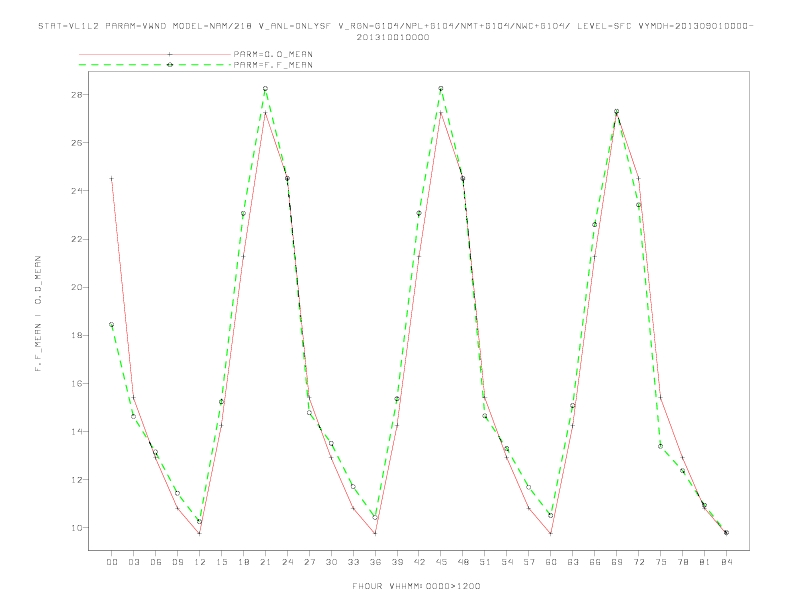Select green circle peak at hour 45
This screenshot has height=612, width=792.
click(441, 89)
